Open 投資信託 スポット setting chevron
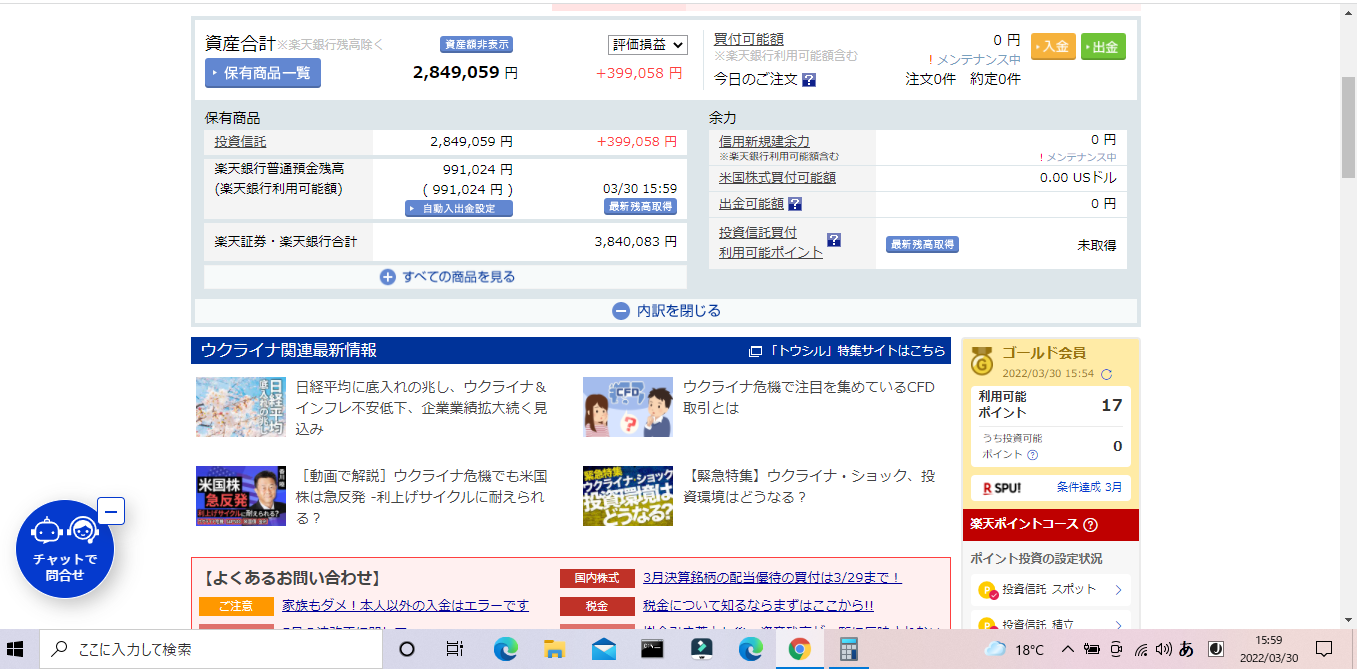Image resolution: width=1357 pixels, height=669 pixels. 1118,590
